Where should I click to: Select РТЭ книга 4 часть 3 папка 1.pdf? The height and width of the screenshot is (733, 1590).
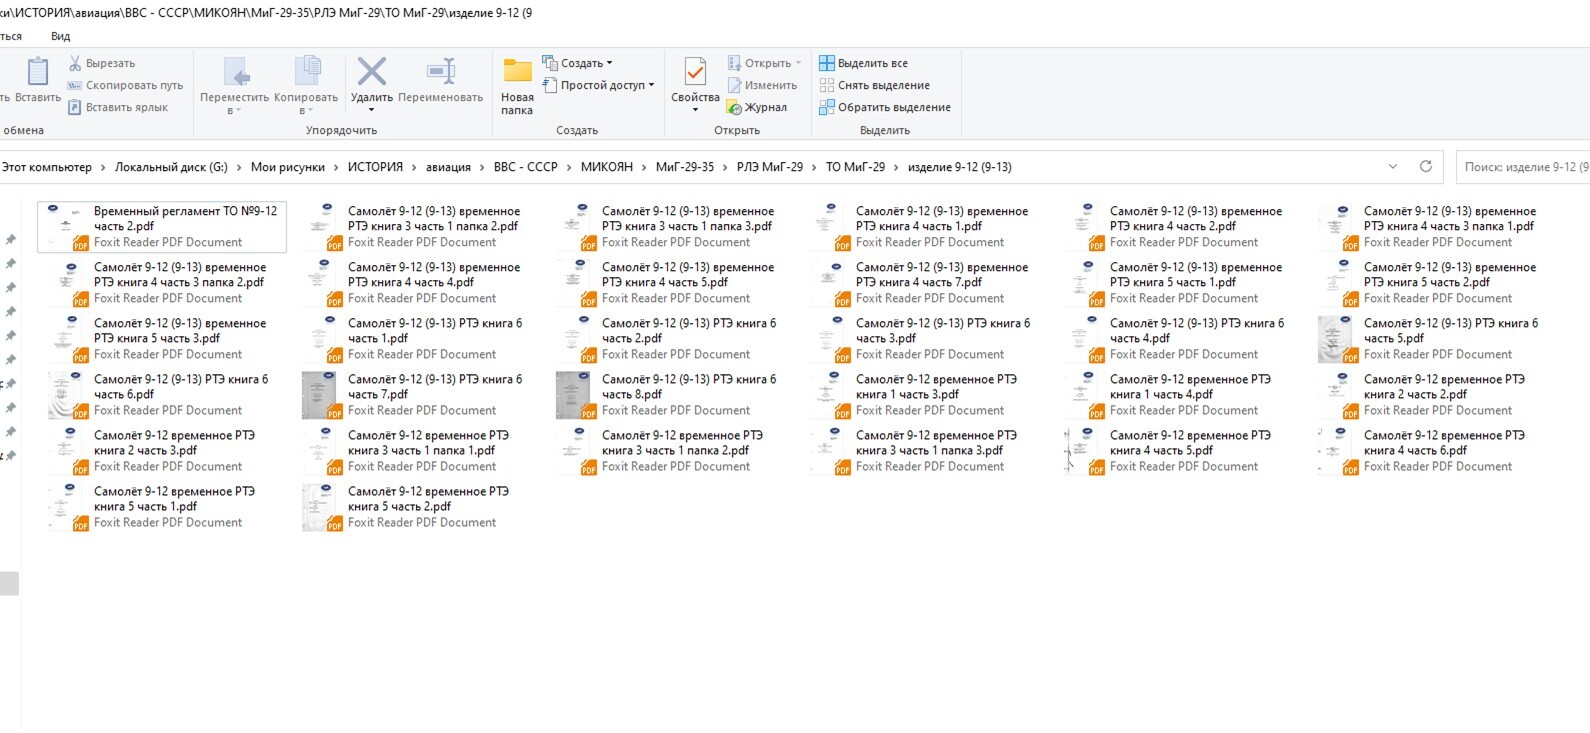(1432, 227)
